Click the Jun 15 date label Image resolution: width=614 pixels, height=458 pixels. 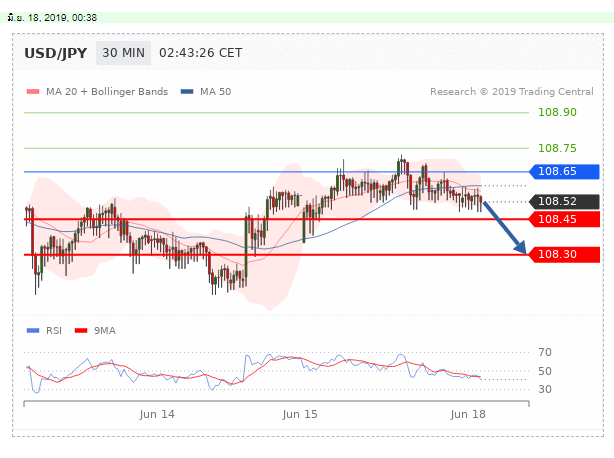pos(300,415)
